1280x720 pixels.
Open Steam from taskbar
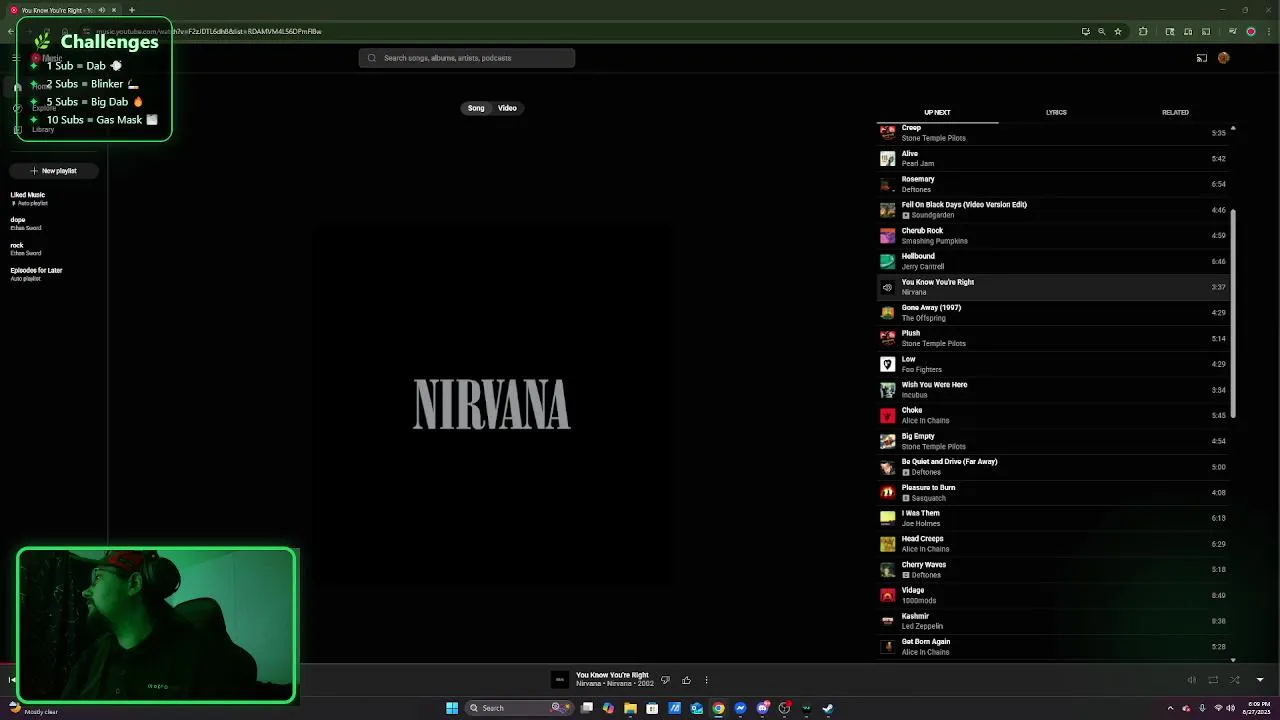(x=828, y=708)
